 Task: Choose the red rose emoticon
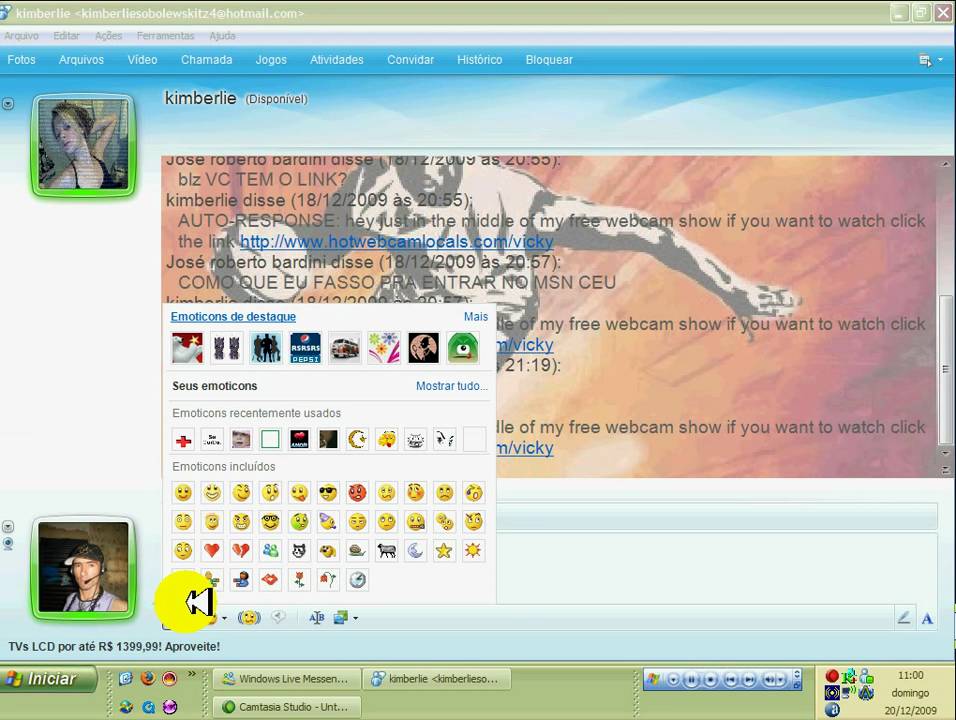299,579
